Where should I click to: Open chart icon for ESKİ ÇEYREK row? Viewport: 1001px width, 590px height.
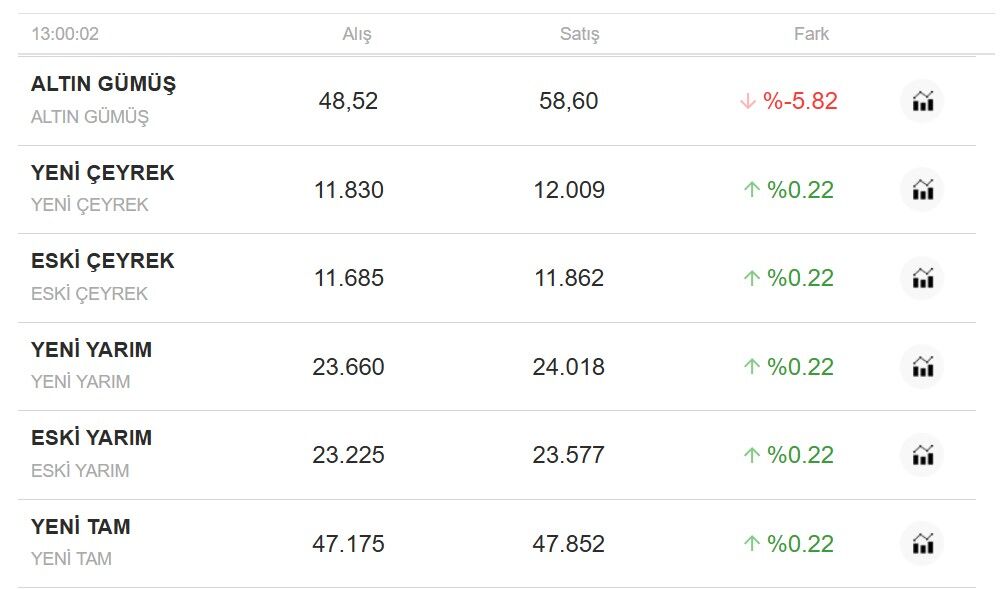pyautogui.click(x=922, y=278)
